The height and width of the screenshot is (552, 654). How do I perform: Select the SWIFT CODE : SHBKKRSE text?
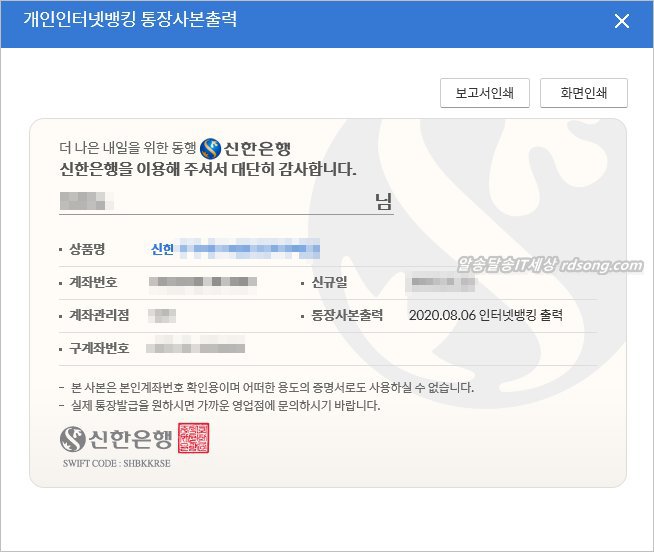[x=115, y=464]
